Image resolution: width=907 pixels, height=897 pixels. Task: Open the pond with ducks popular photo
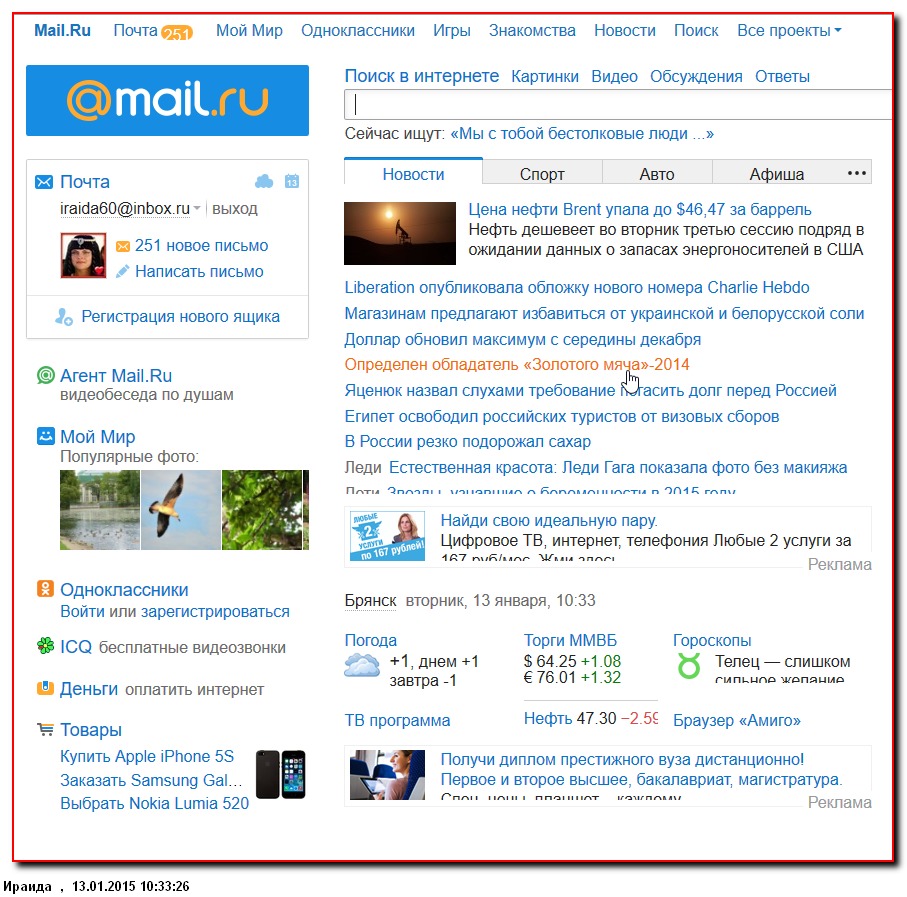tap(99, 510)
